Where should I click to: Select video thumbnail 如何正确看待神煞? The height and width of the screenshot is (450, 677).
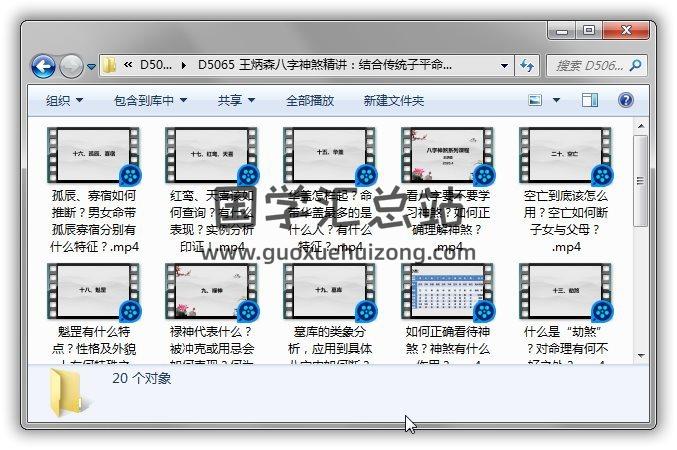(x=448, y=292)
